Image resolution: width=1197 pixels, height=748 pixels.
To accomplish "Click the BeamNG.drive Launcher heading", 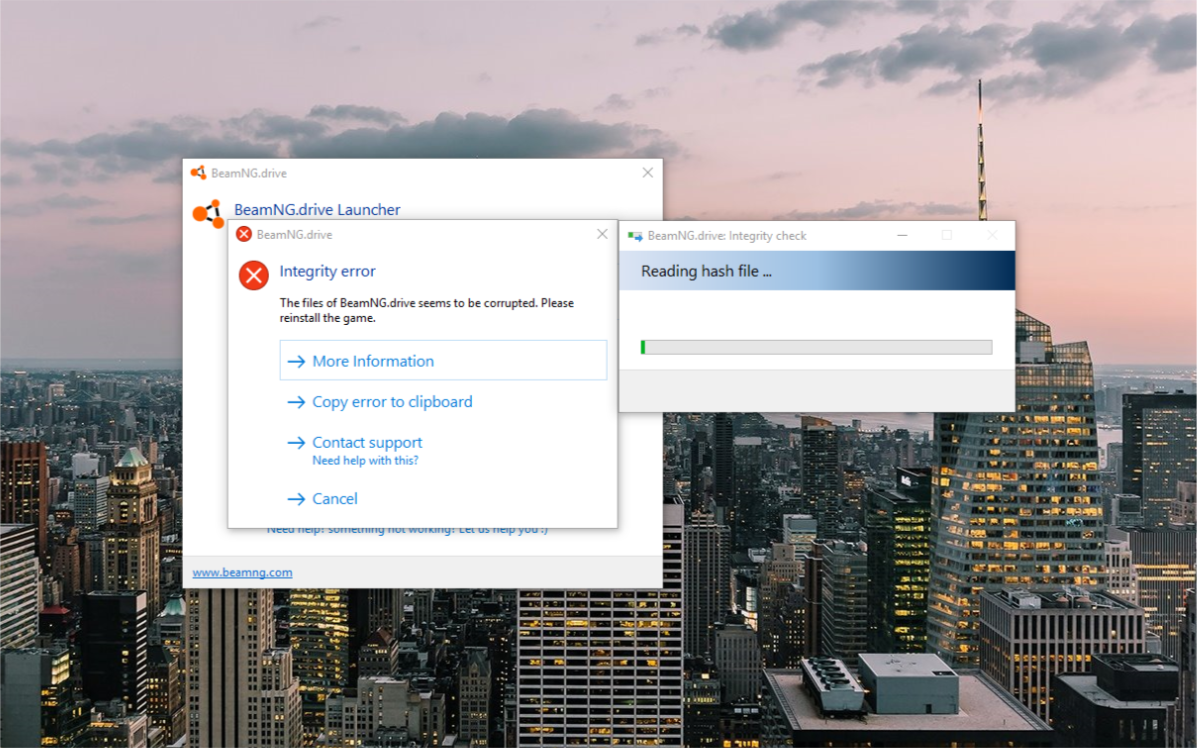I will 317,209.
